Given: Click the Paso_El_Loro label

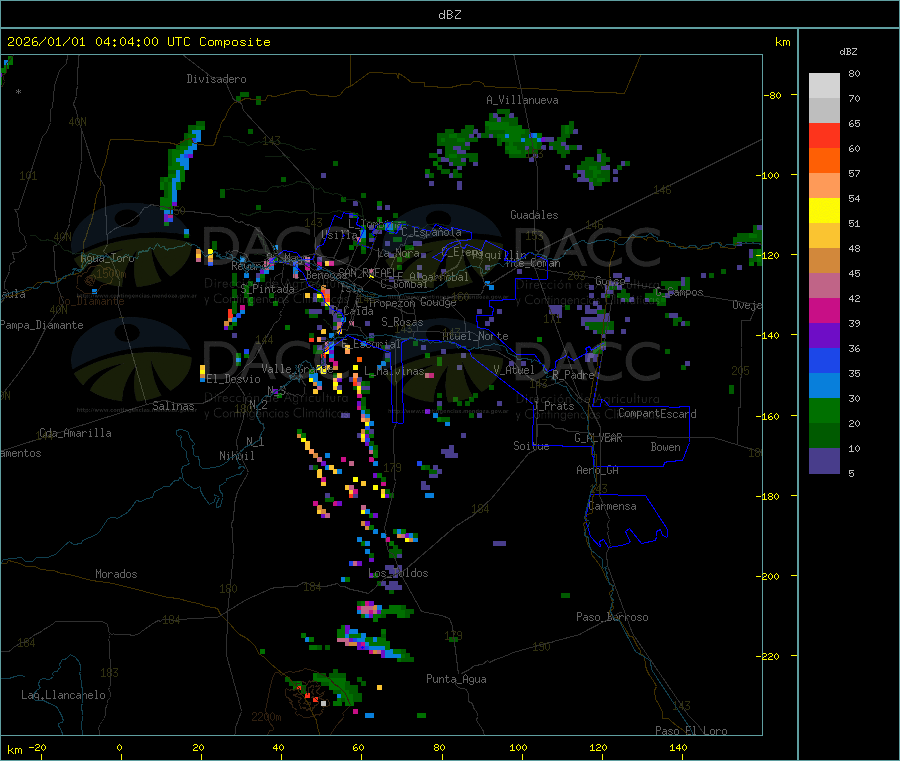Looking at the screenshot, I should (691, 731).
